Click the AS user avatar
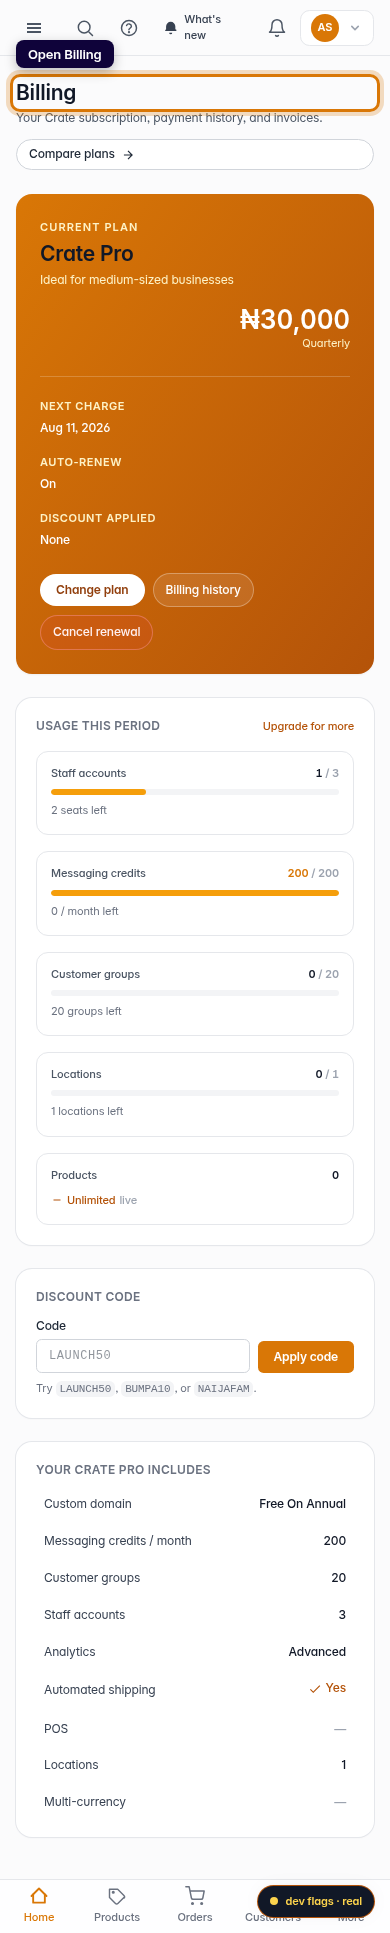 (x=324, y=28)
